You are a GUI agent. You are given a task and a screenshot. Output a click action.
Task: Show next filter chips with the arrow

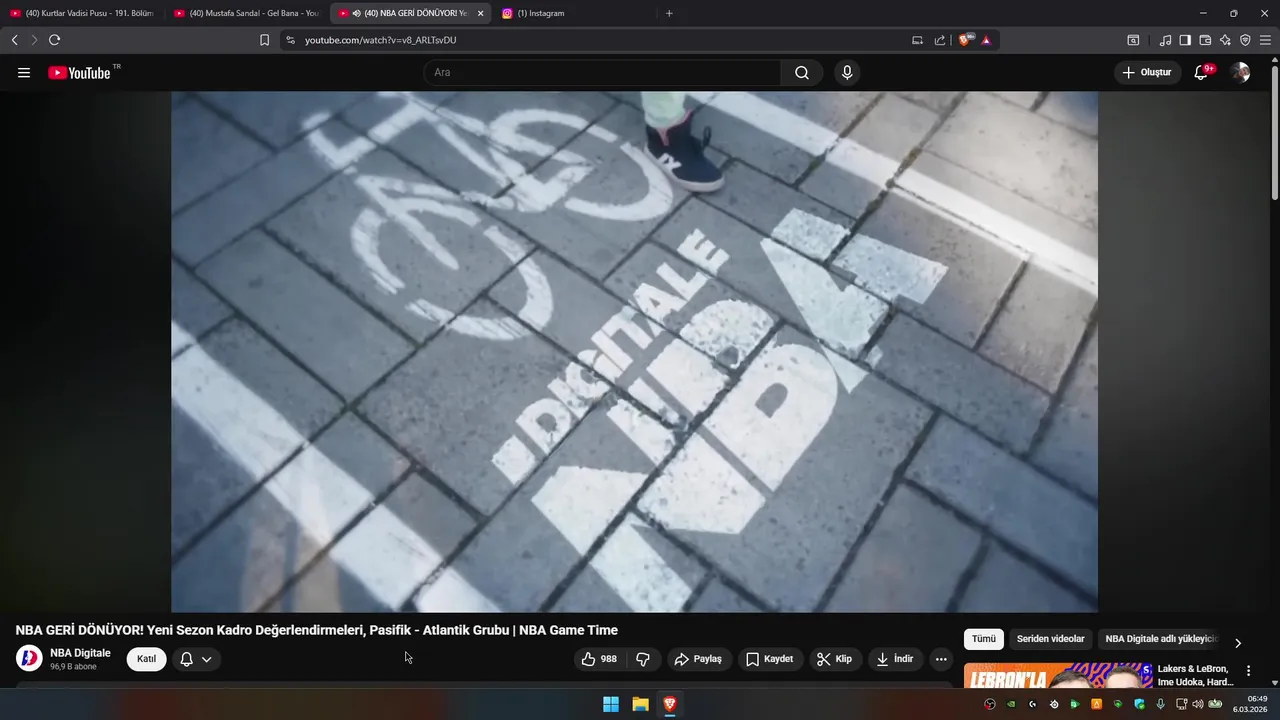[1237, 643]
